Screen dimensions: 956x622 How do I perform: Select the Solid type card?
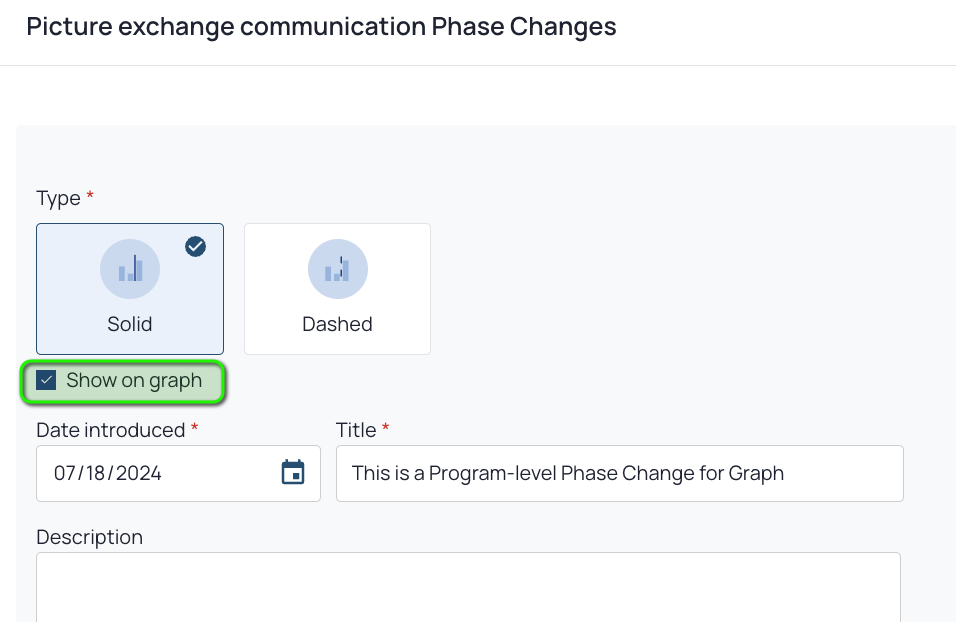point(130,288)
